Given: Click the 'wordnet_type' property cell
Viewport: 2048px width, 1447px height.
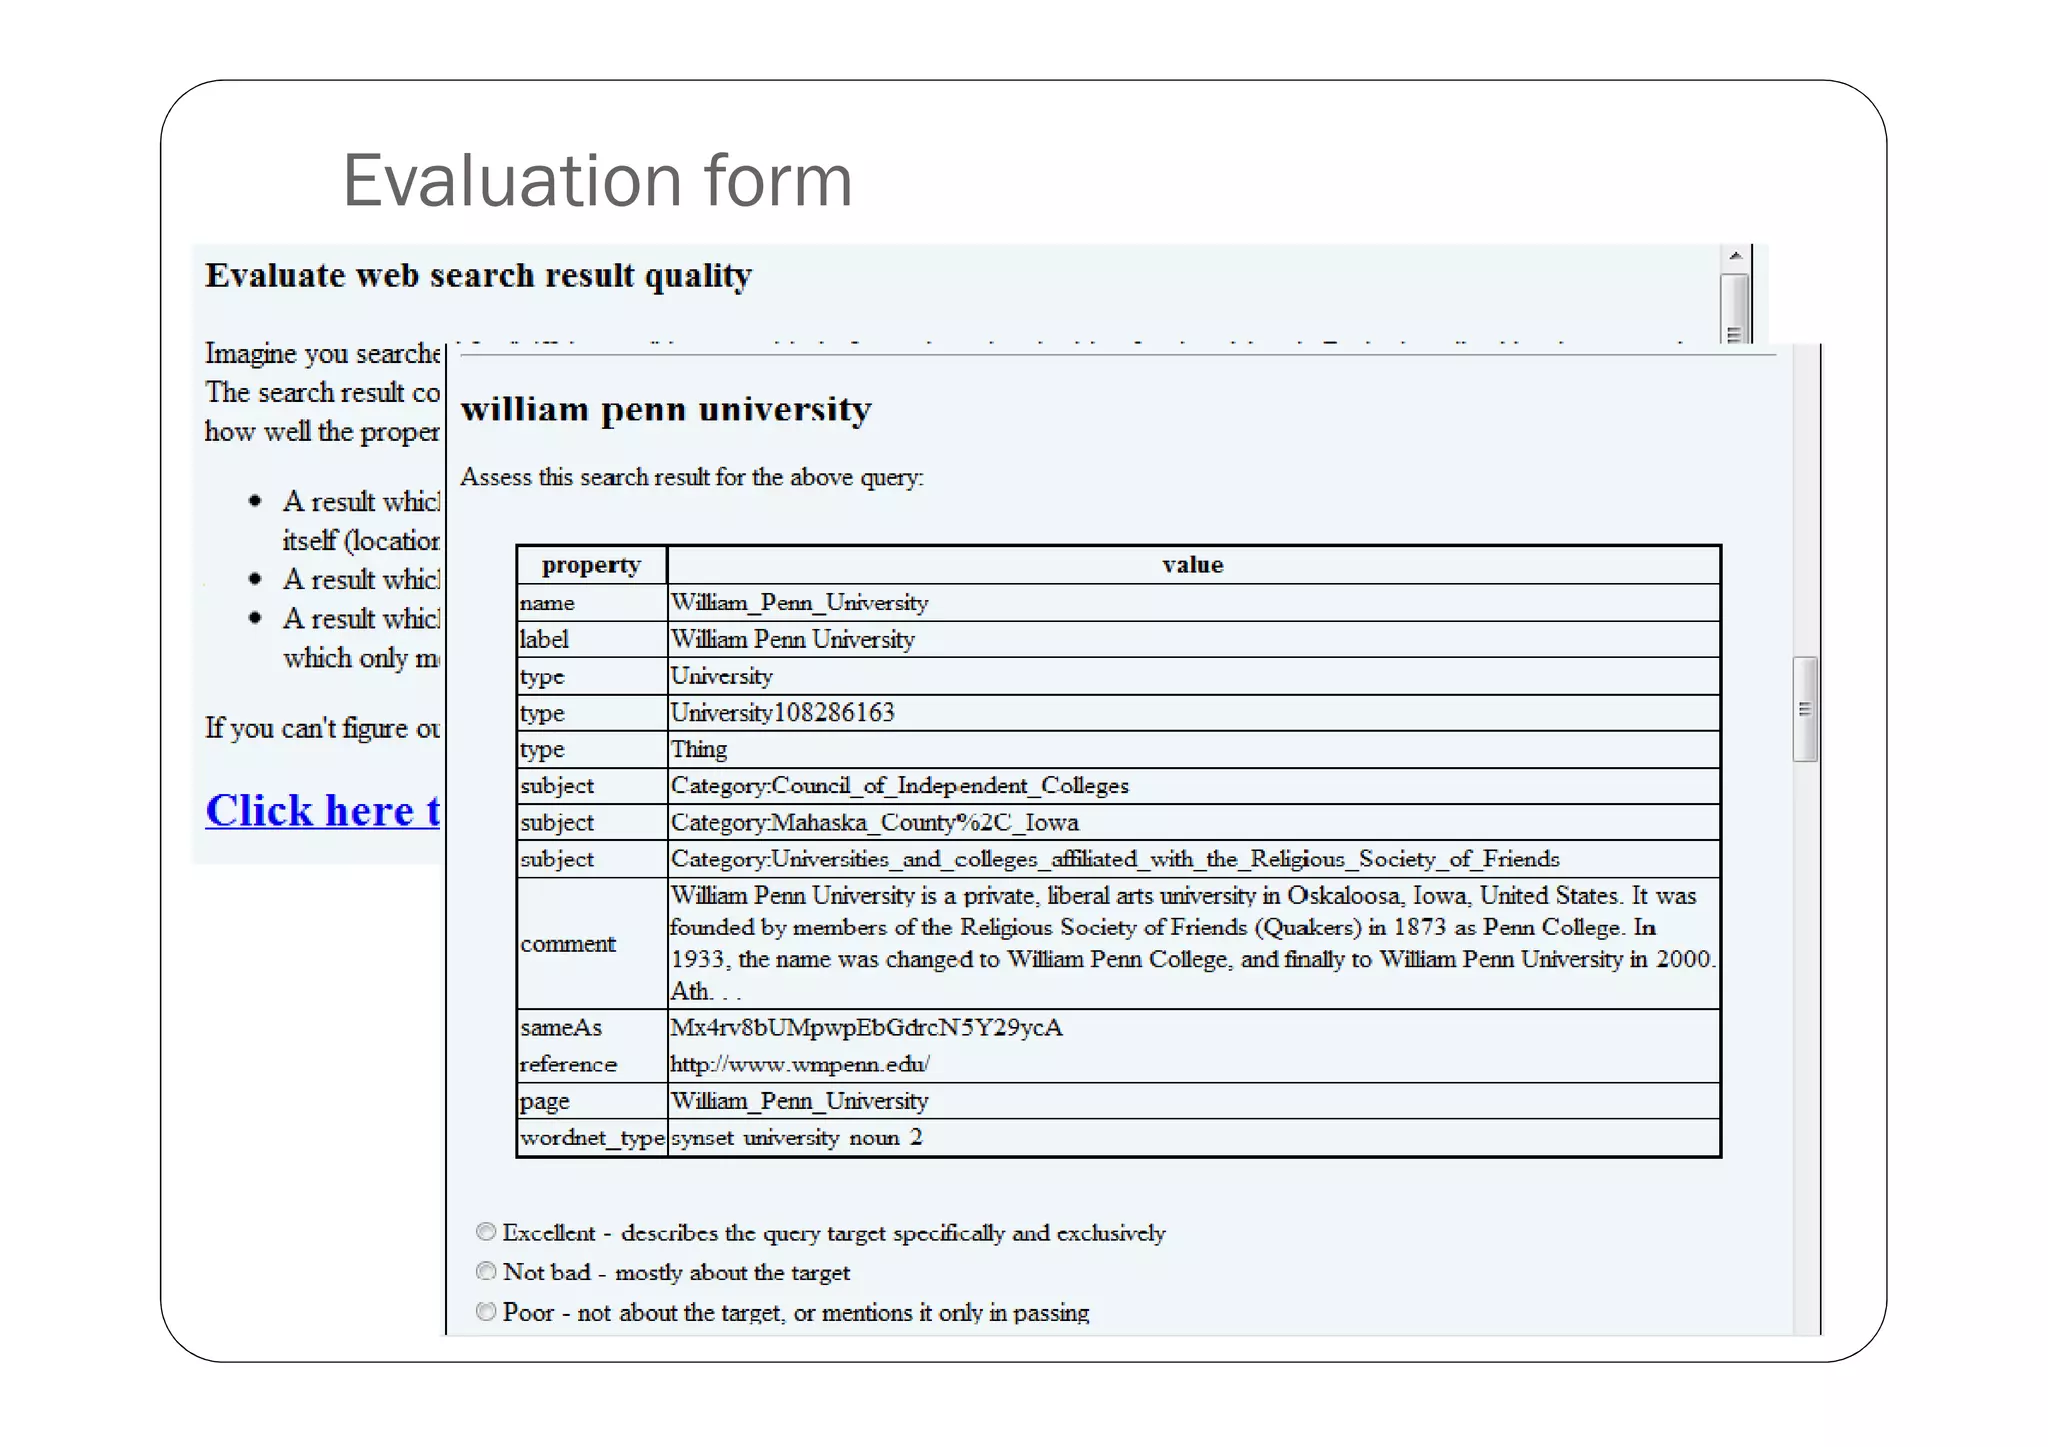Looking at the screenshot, I should (x=591, y=1137).
